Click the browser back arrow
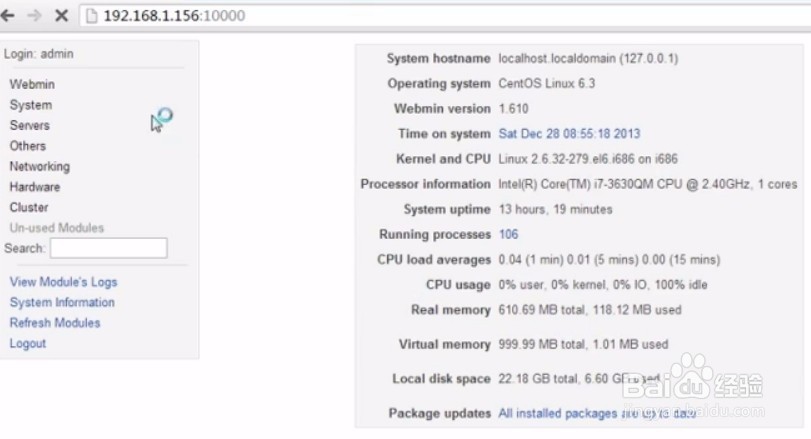This screenshot has height=439, width=811. point(8,15)
